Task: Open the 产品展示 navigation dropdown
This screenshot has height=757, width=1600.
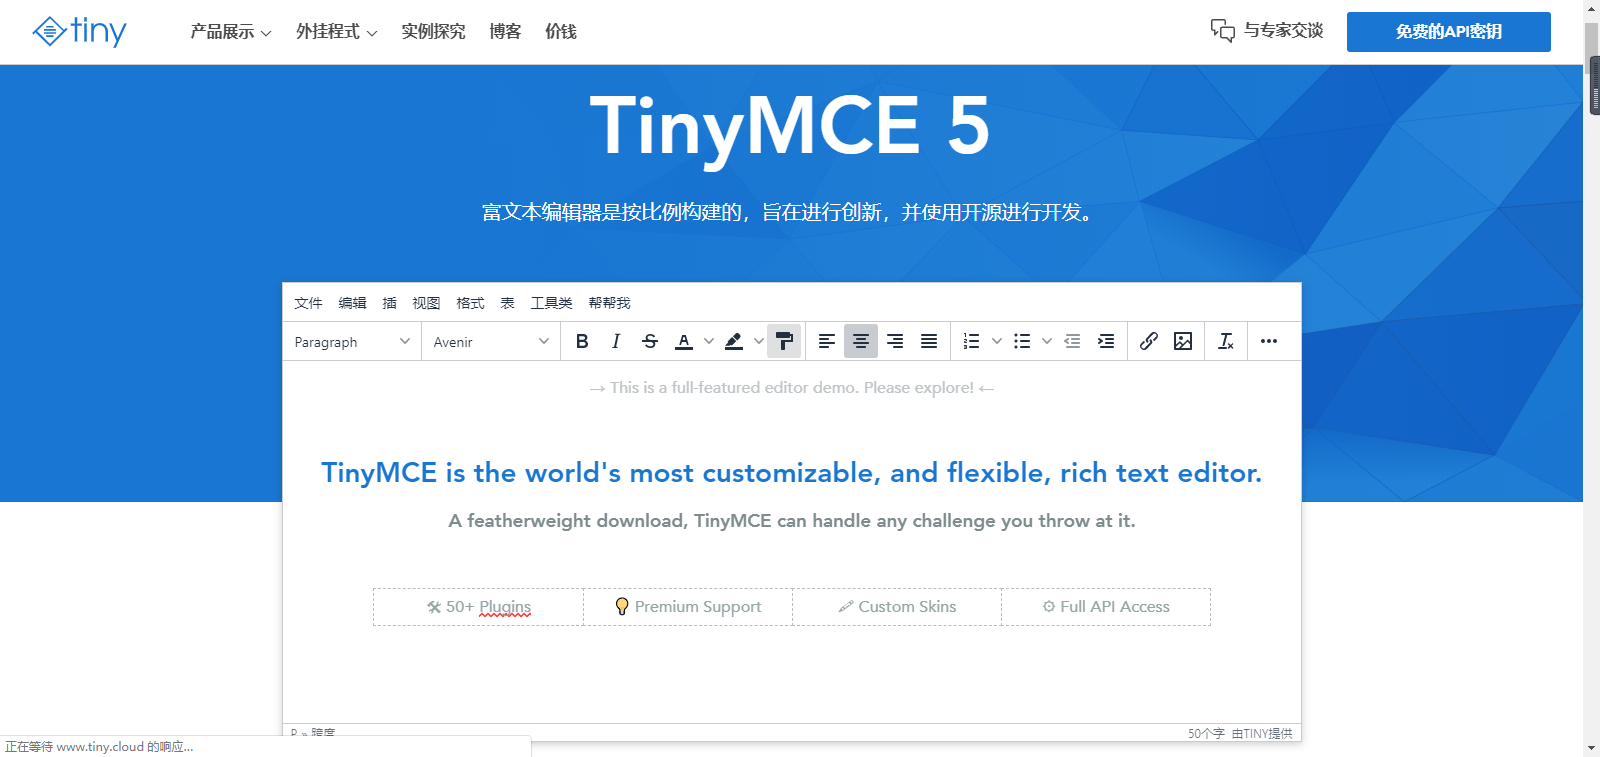Action: [231, 32]
